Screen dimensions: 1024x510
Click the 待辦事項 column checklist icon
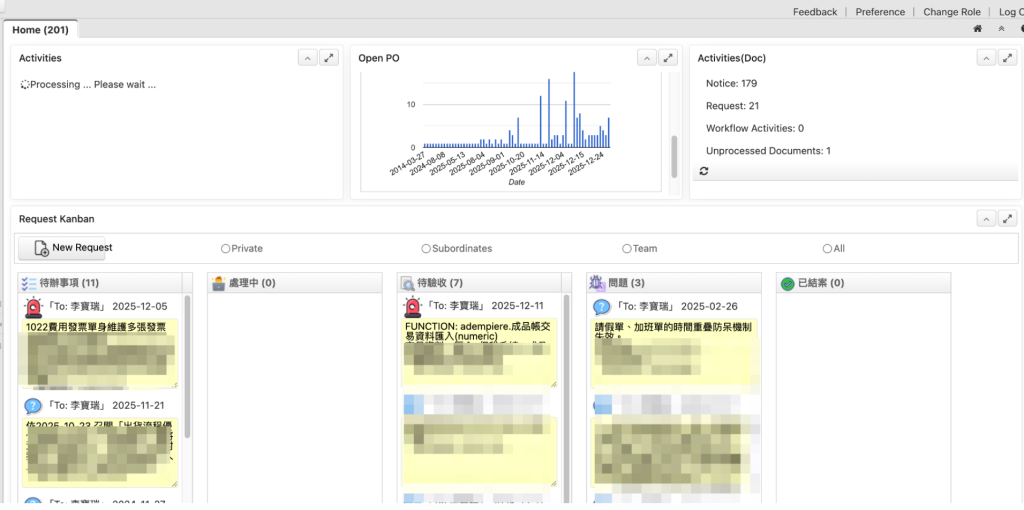(x=28, y=284)
